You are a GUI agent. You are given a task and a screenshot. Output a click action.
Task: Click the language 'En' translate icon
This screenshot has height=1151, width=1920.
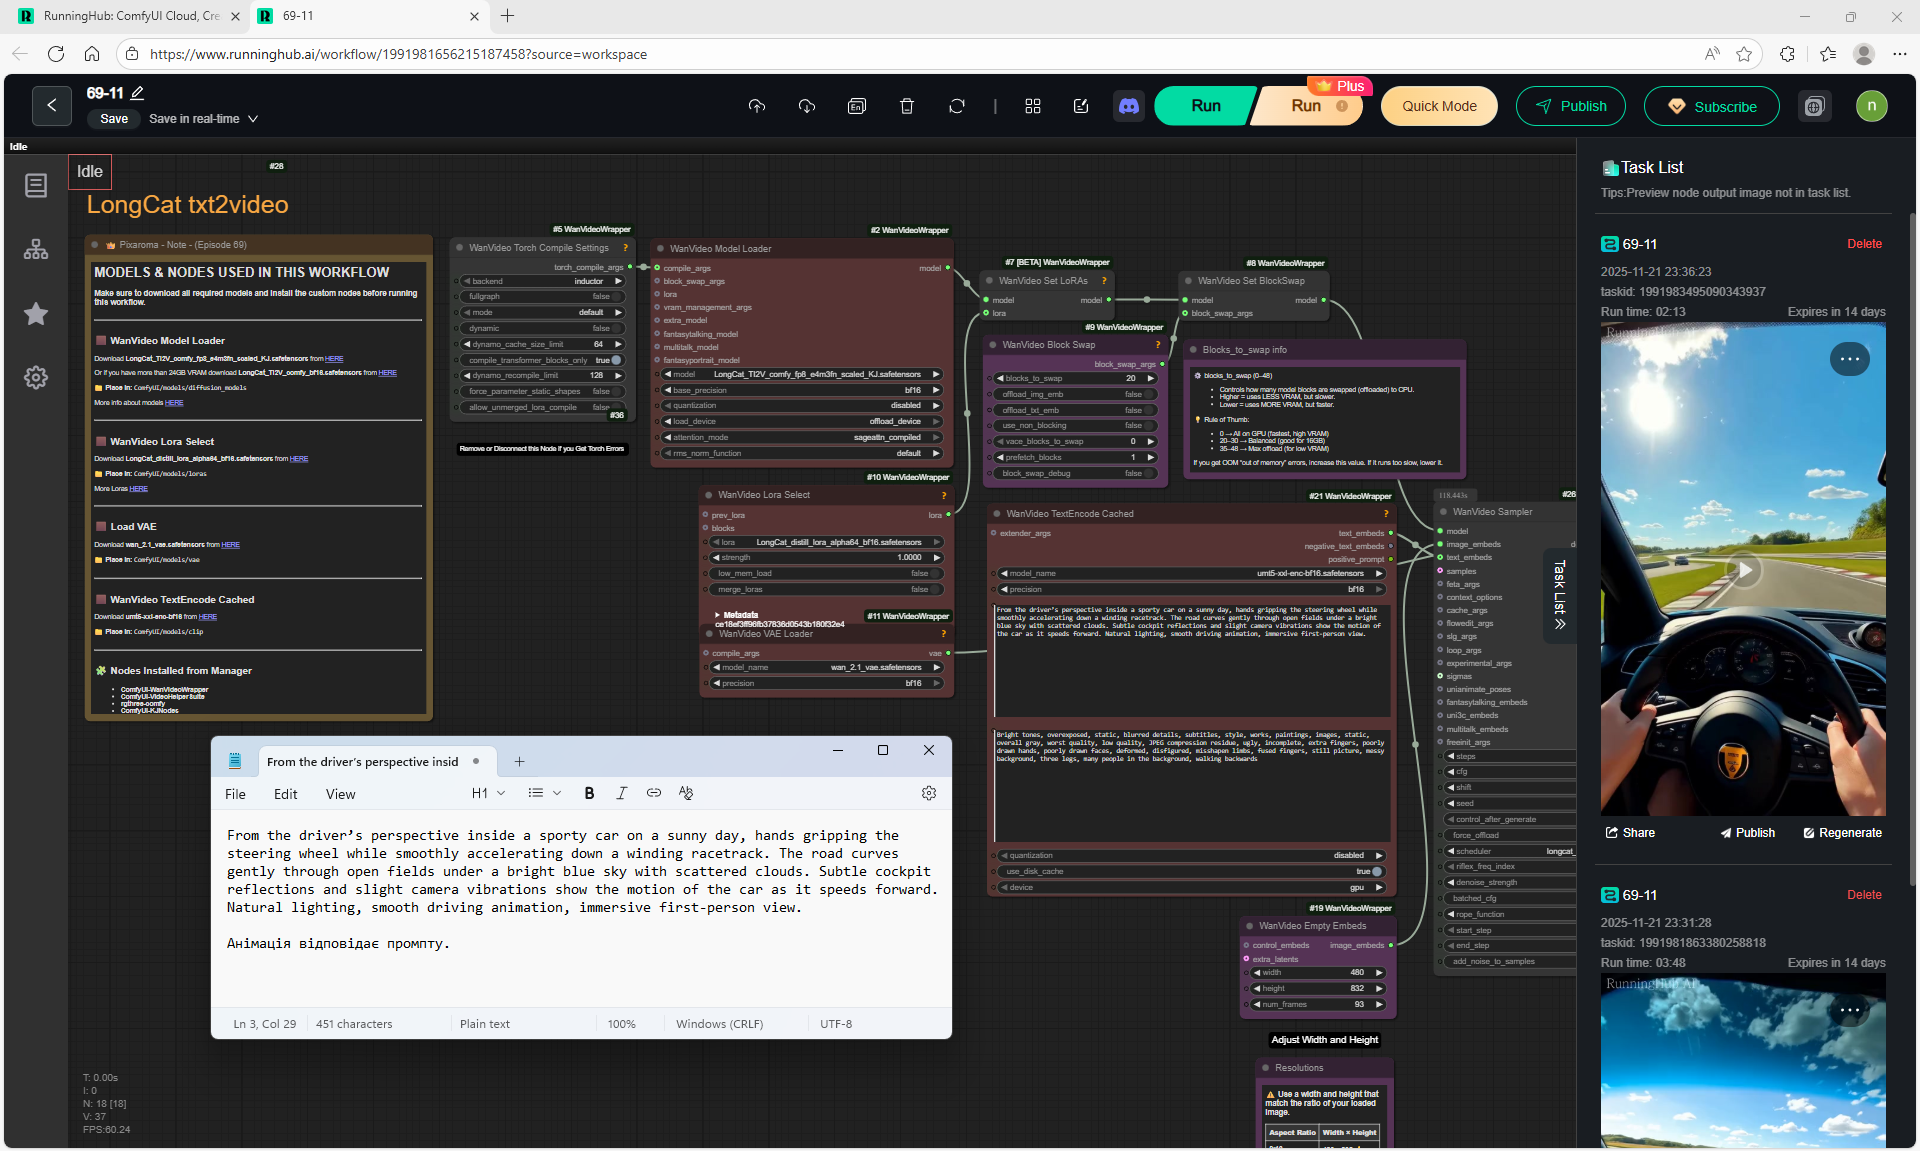[x=857, y=106]
